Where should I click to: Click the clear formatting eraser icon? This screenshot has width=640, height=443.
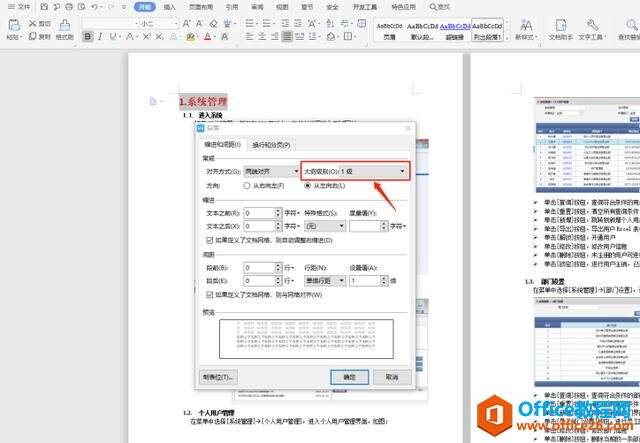click(x=213, y=23)
